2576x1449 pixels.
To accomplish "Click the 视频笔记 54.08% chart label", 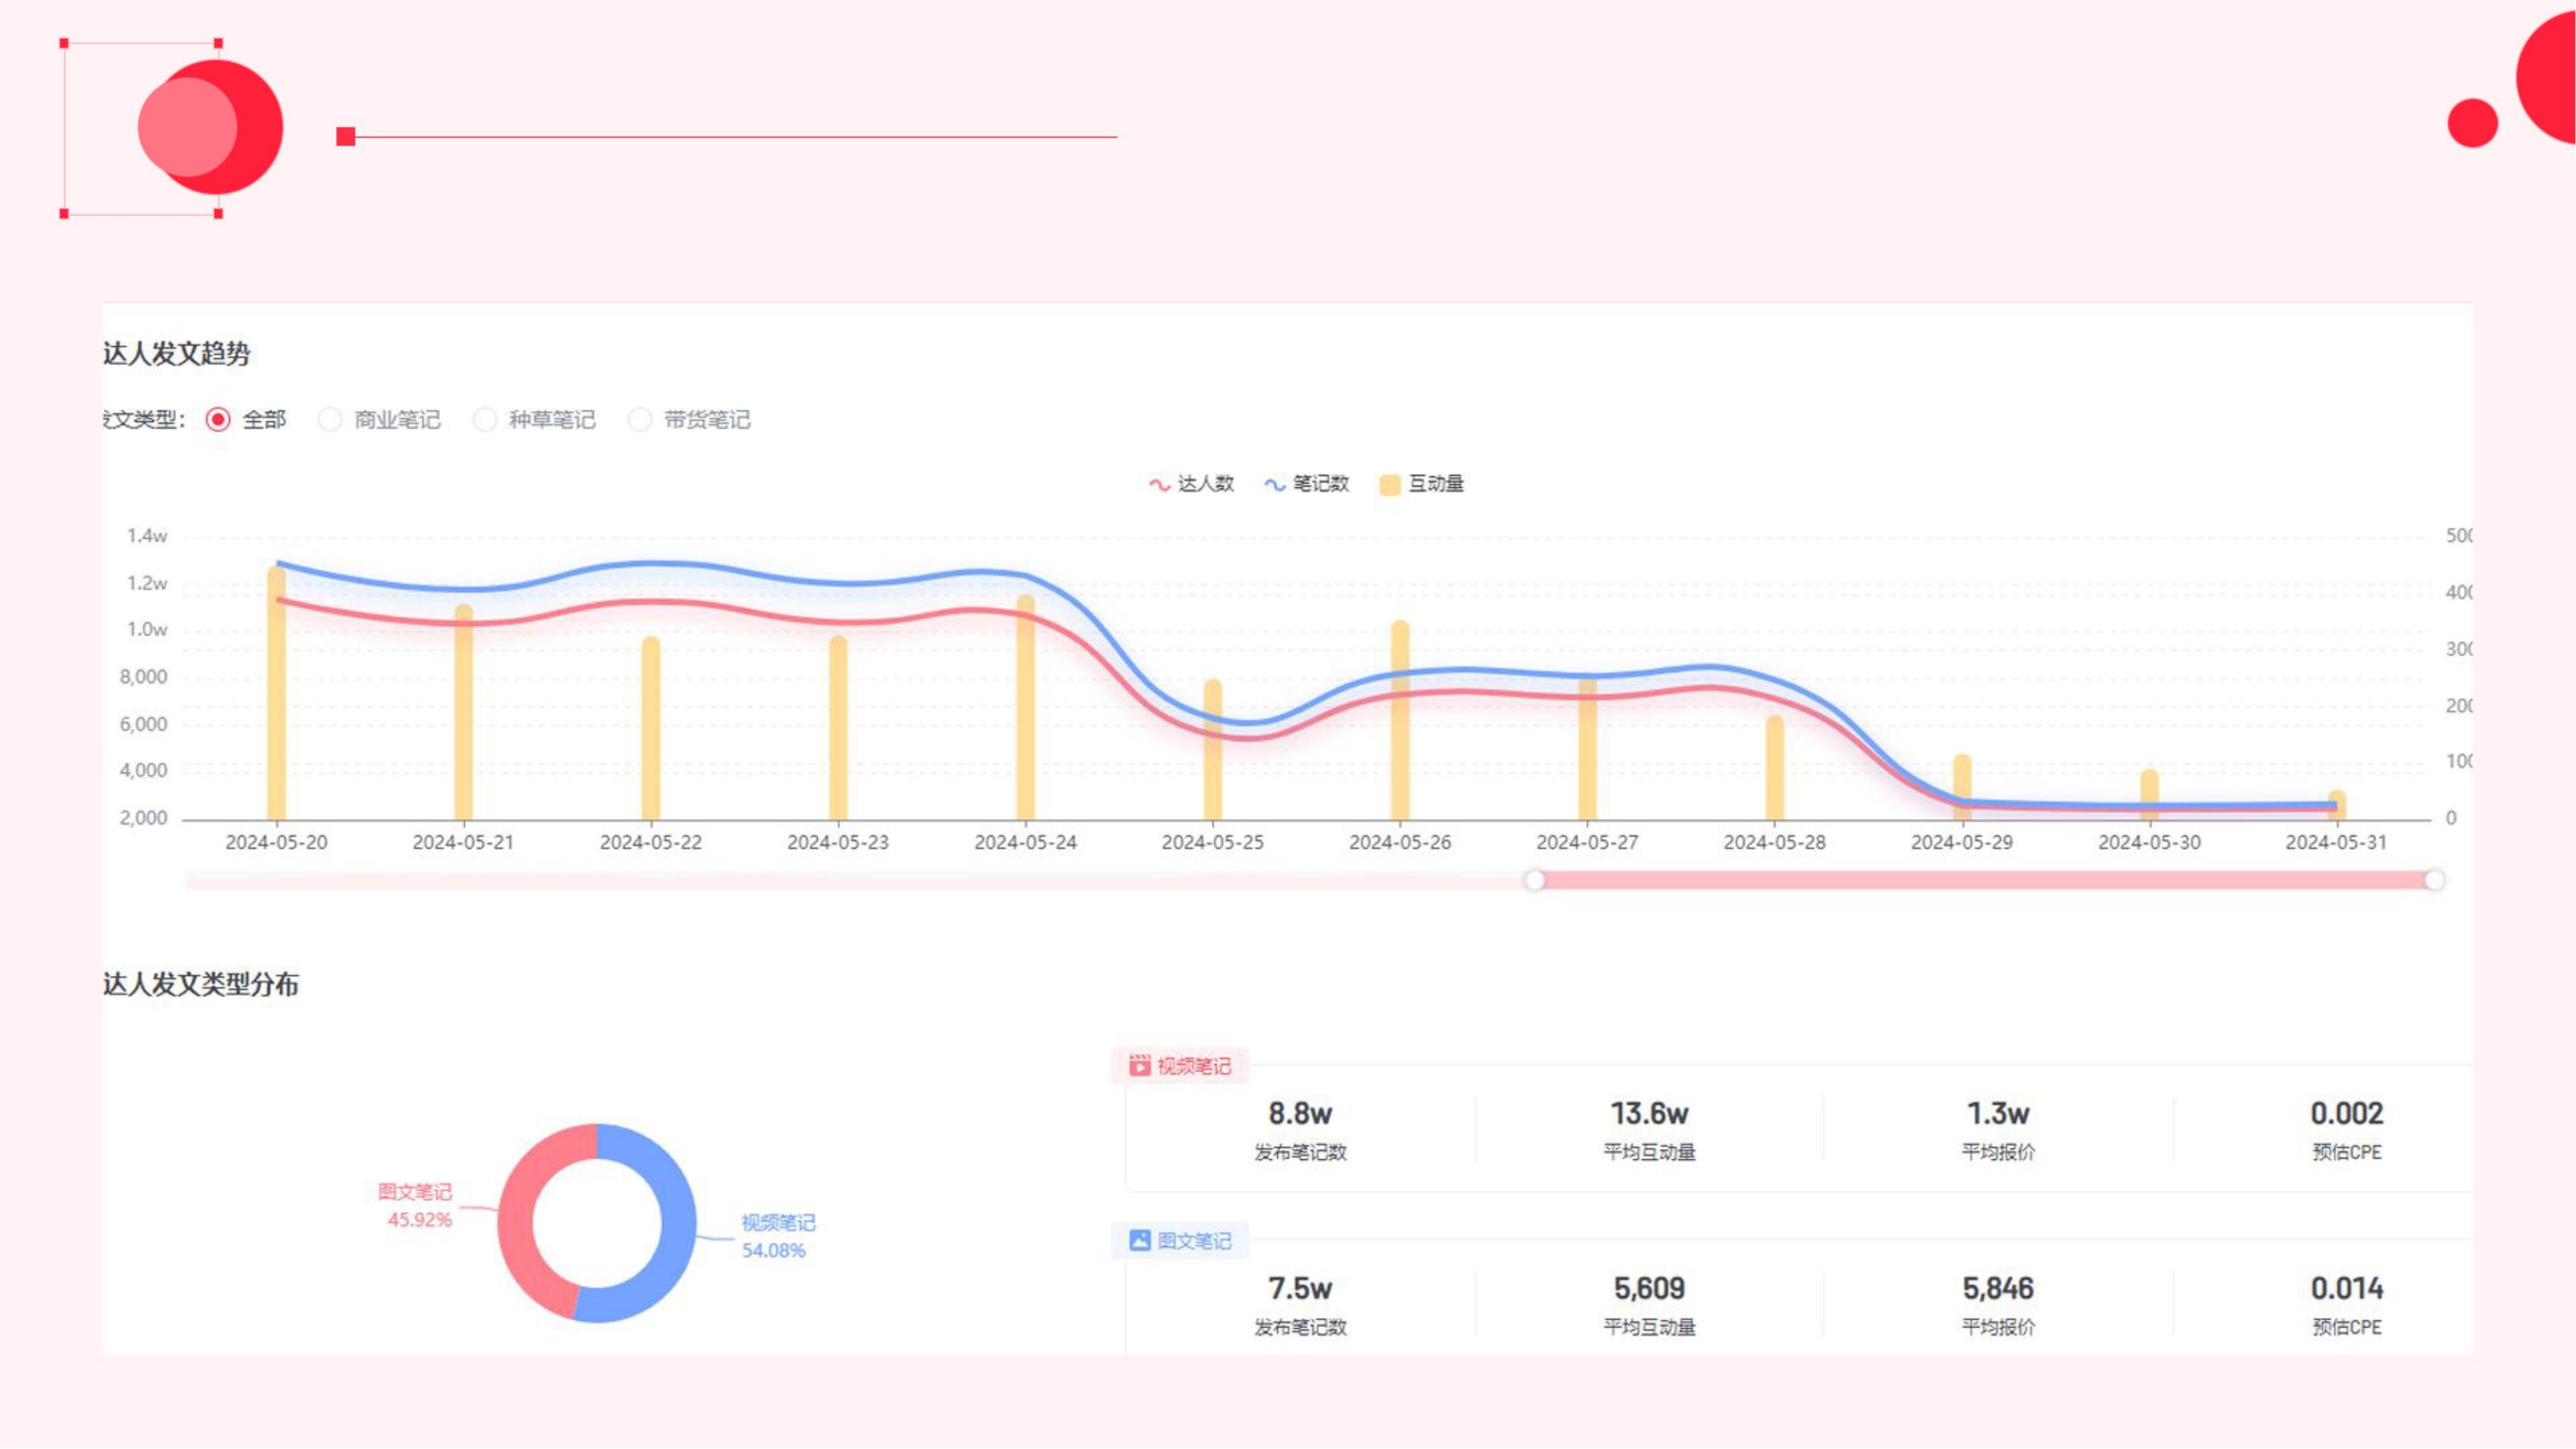I will point(777,1236).
